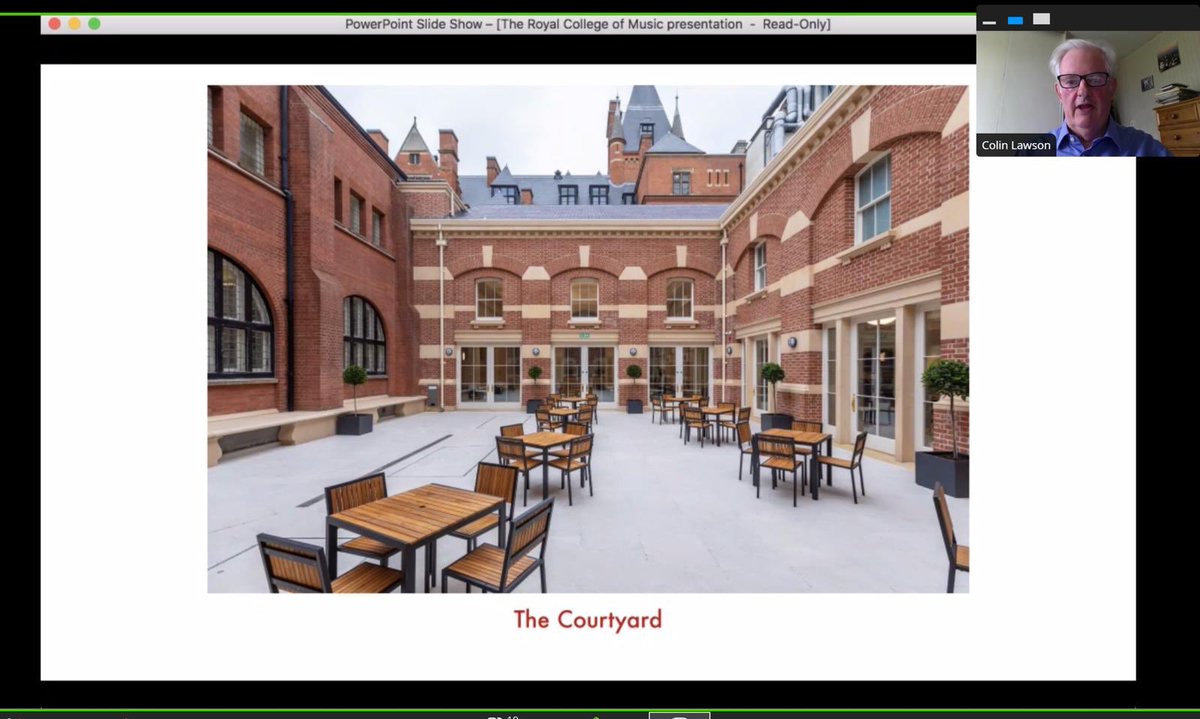The height and width of the screenshot is (719, 1200).
Task: Click Colin Lawson's video thumbnail
Action: 1088,94
